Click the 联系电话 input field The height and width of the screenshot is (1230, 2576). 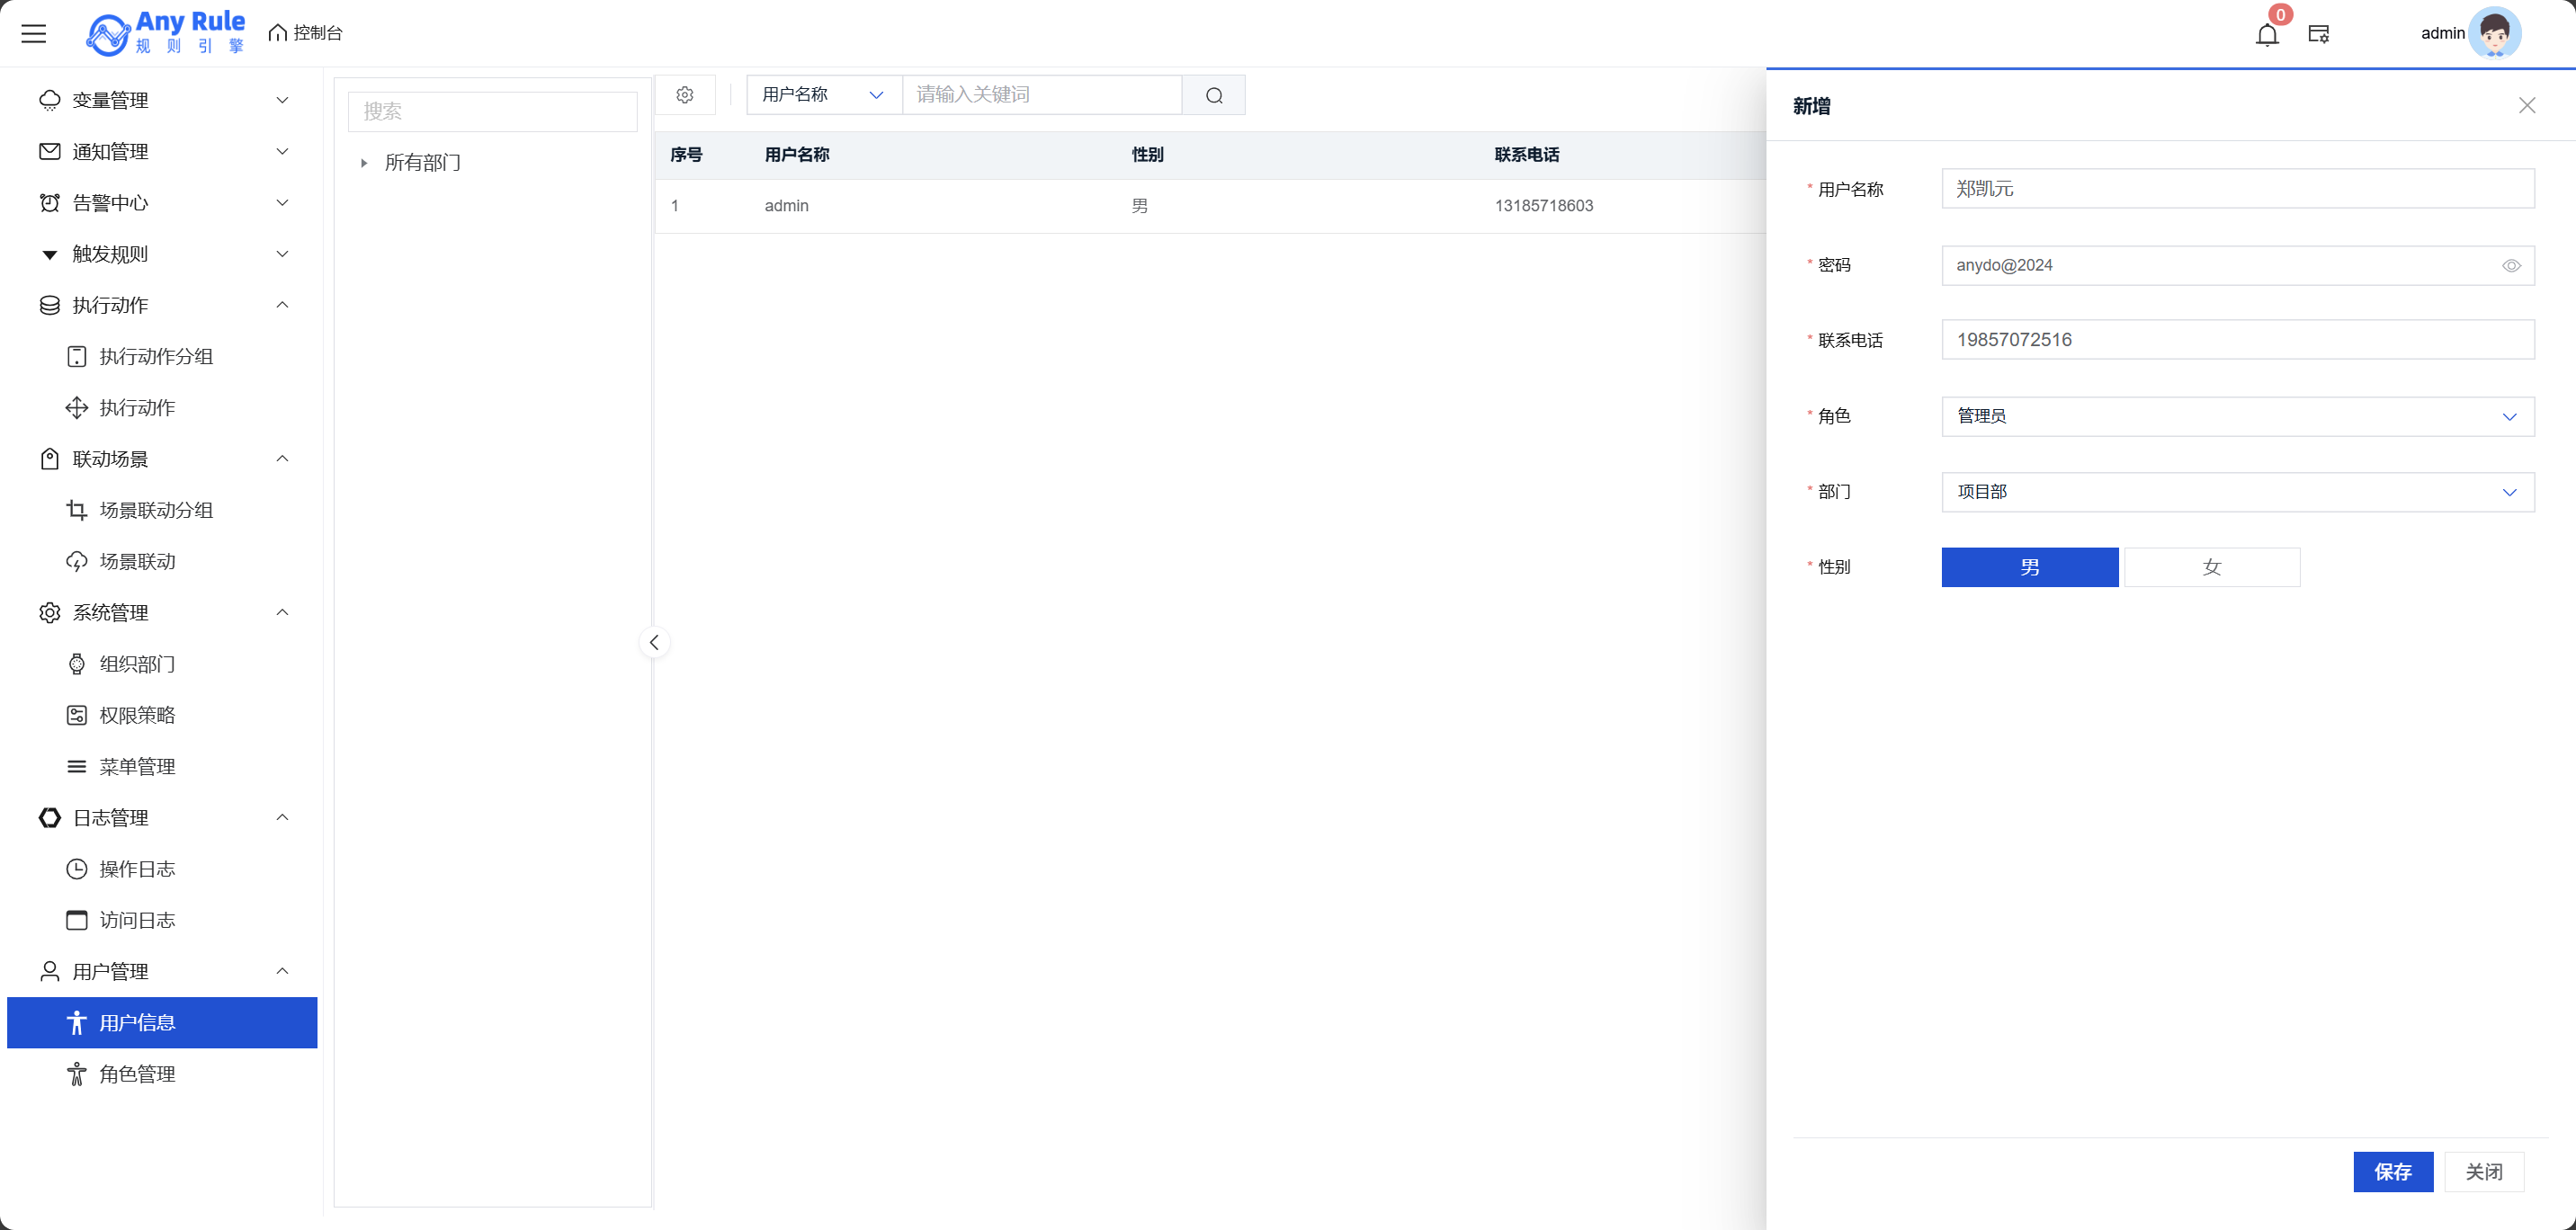pos(2237,340)
